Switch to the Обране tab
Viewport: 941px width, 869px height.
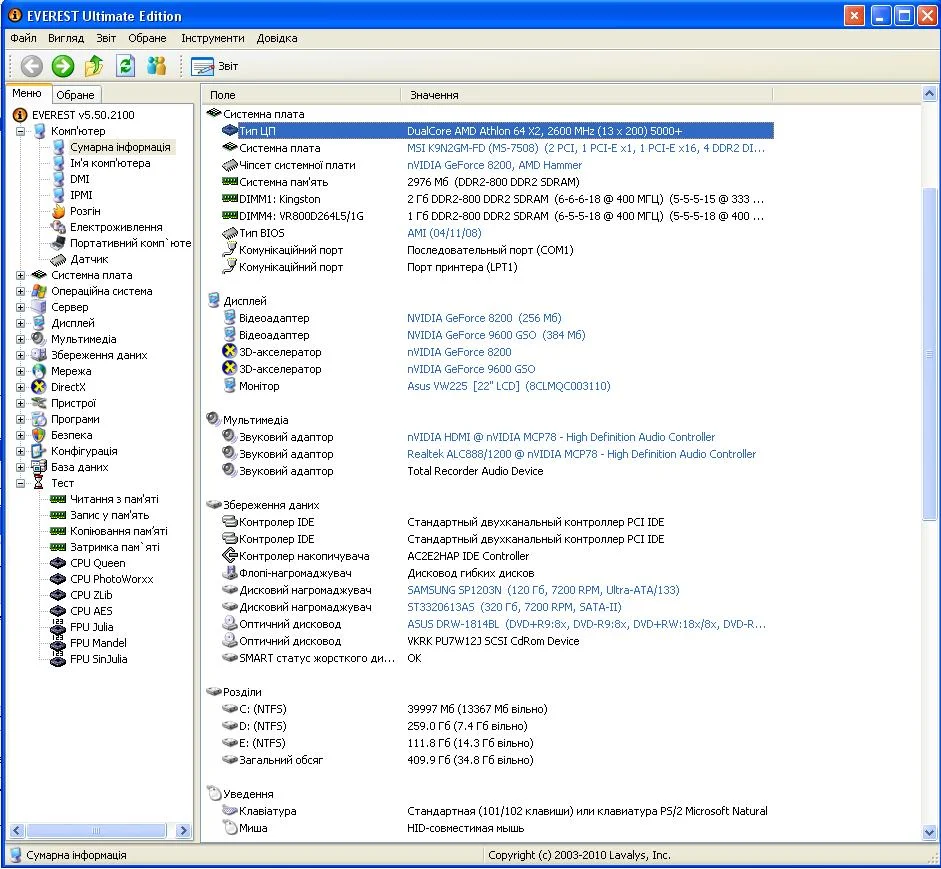tap(75, 95)
